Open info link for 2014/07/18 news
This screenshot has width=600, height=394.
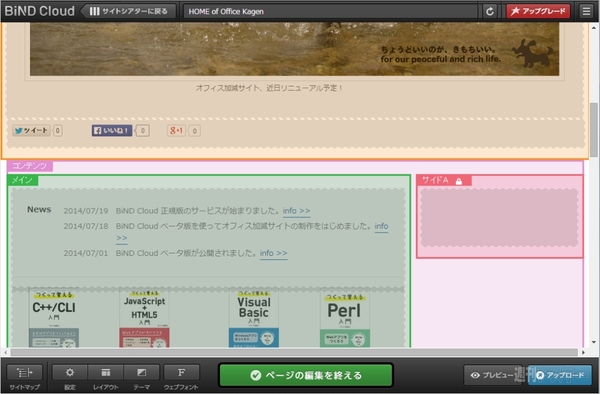pyautogui.click(x=382, y=226)
